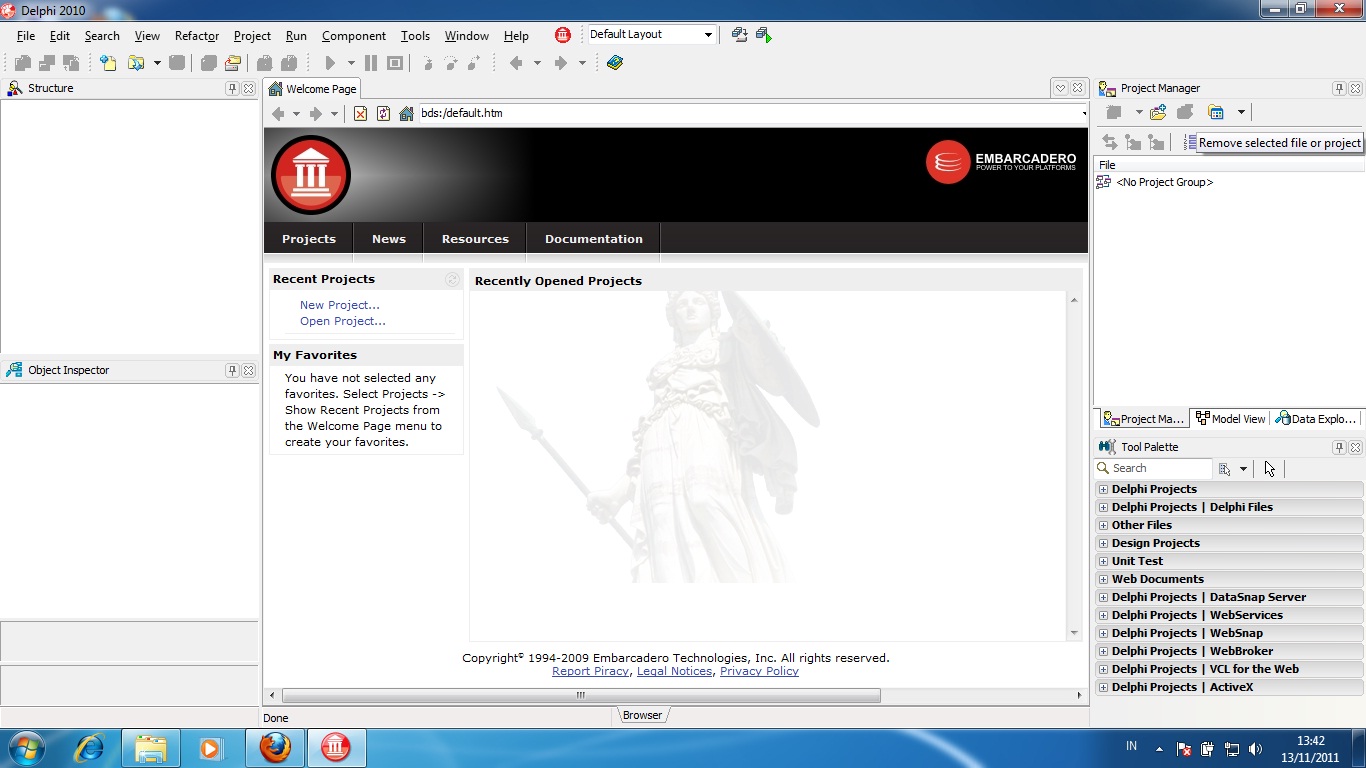Toggle the Project Manager panel pin
This screenshot has height=768, width=1366.
1339,88
